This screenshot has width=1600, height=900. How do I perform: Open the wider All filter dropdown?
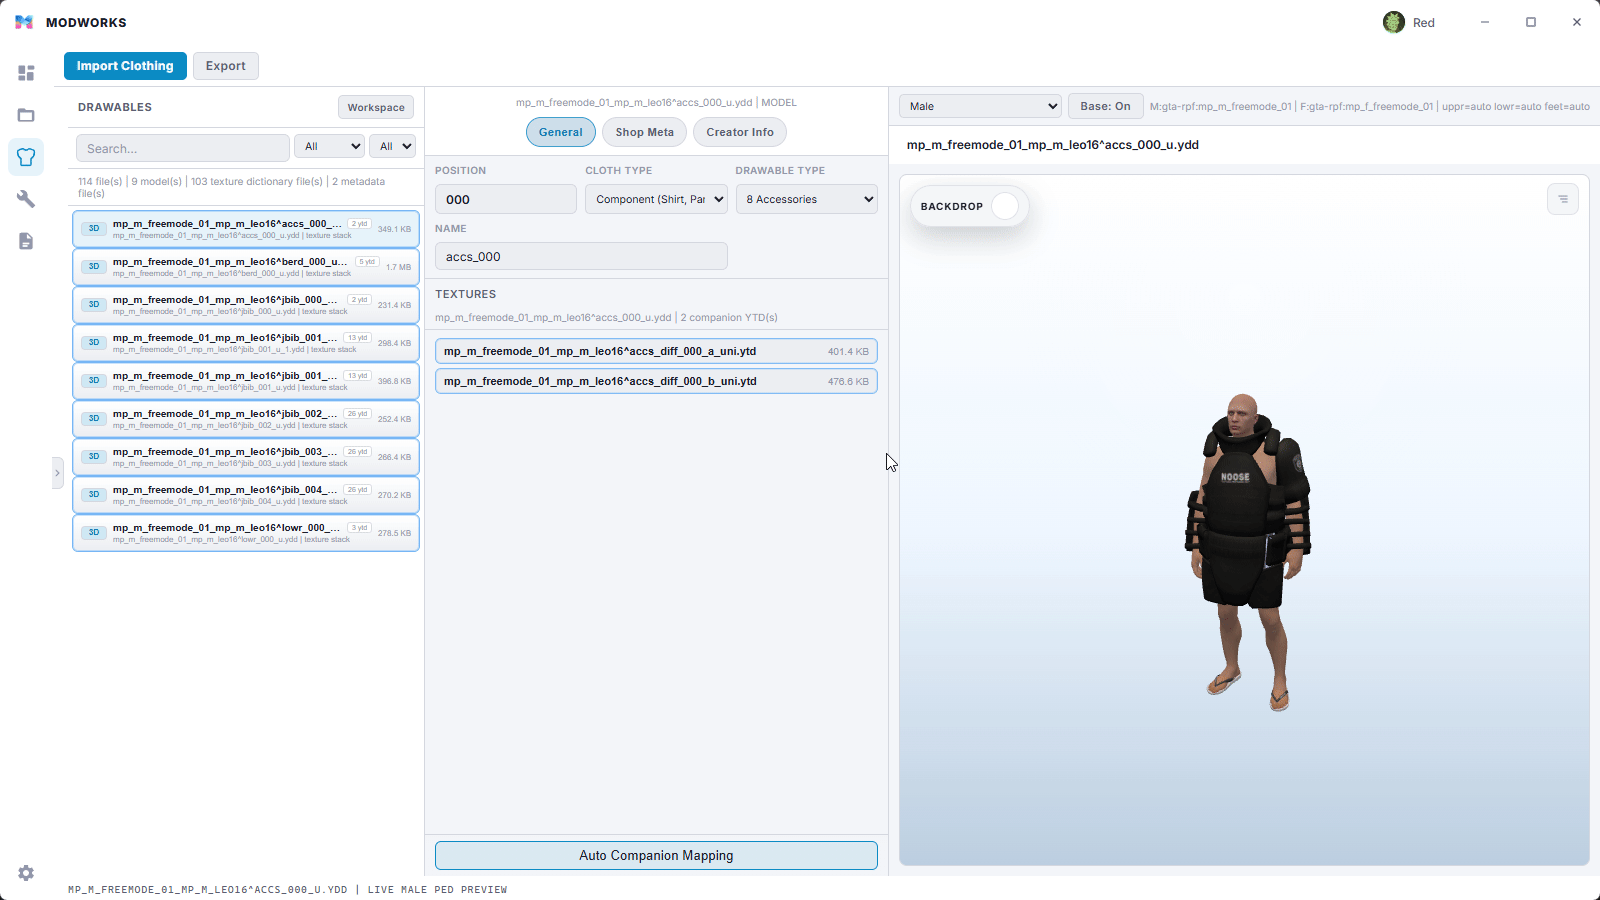[x=330, y=147]
